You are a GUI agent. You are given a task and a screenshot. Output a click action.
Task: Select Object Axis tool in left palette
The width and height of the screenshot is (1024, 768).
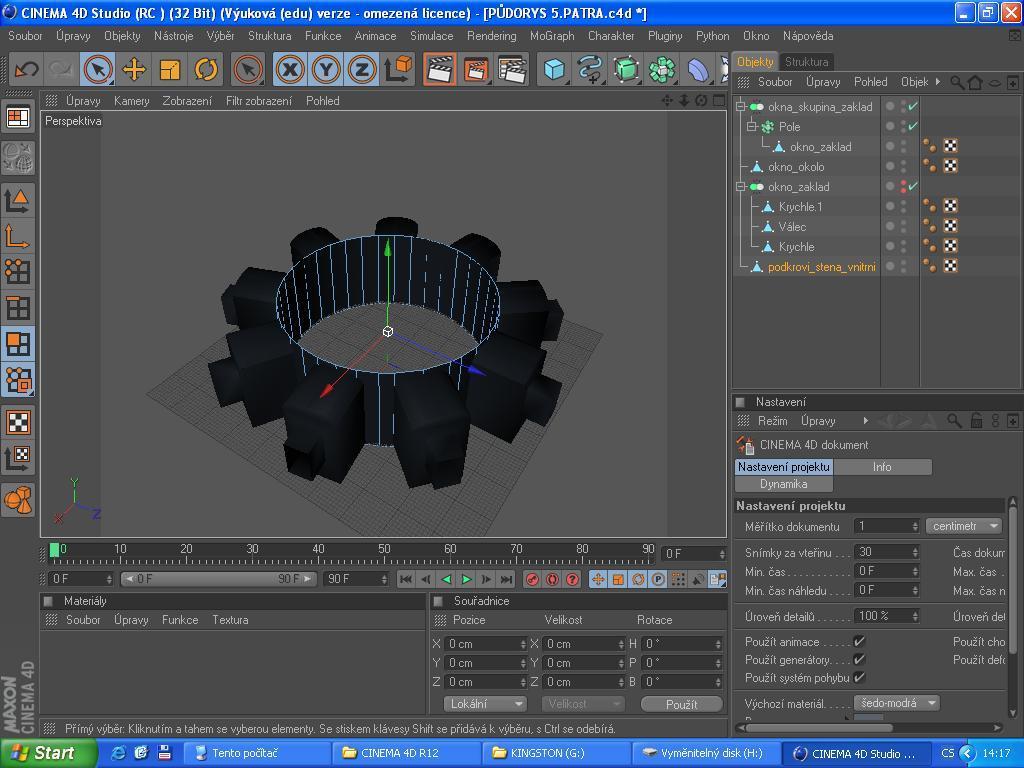point(18,236)
